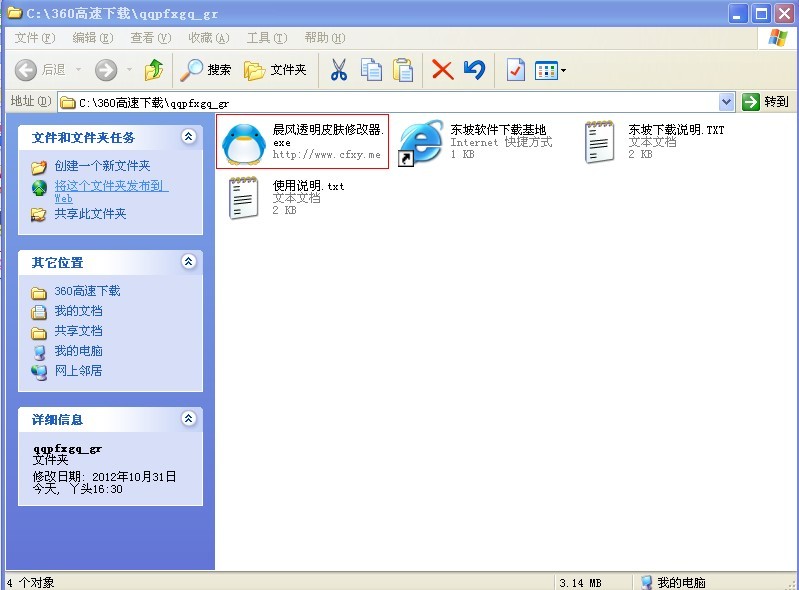Select the penguin 晨风透明皮肤修改器.exe icon
This screenshot has width=799, height=590.
[244, 143]
